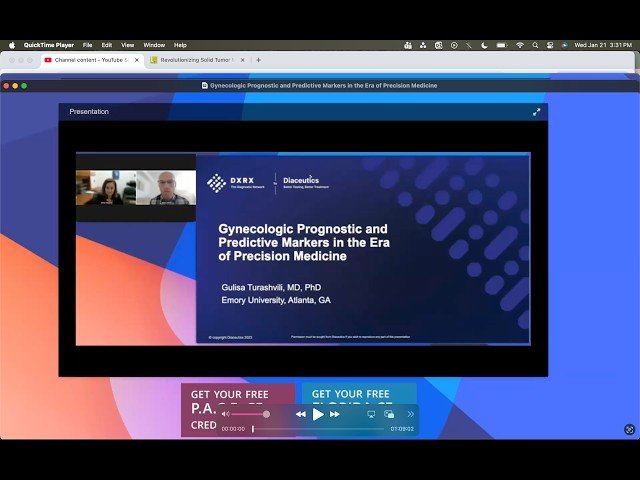Rewind the QuickTime video
This screenshot has width=640, height=480.
pyautogui.click(x=300, y=414)
